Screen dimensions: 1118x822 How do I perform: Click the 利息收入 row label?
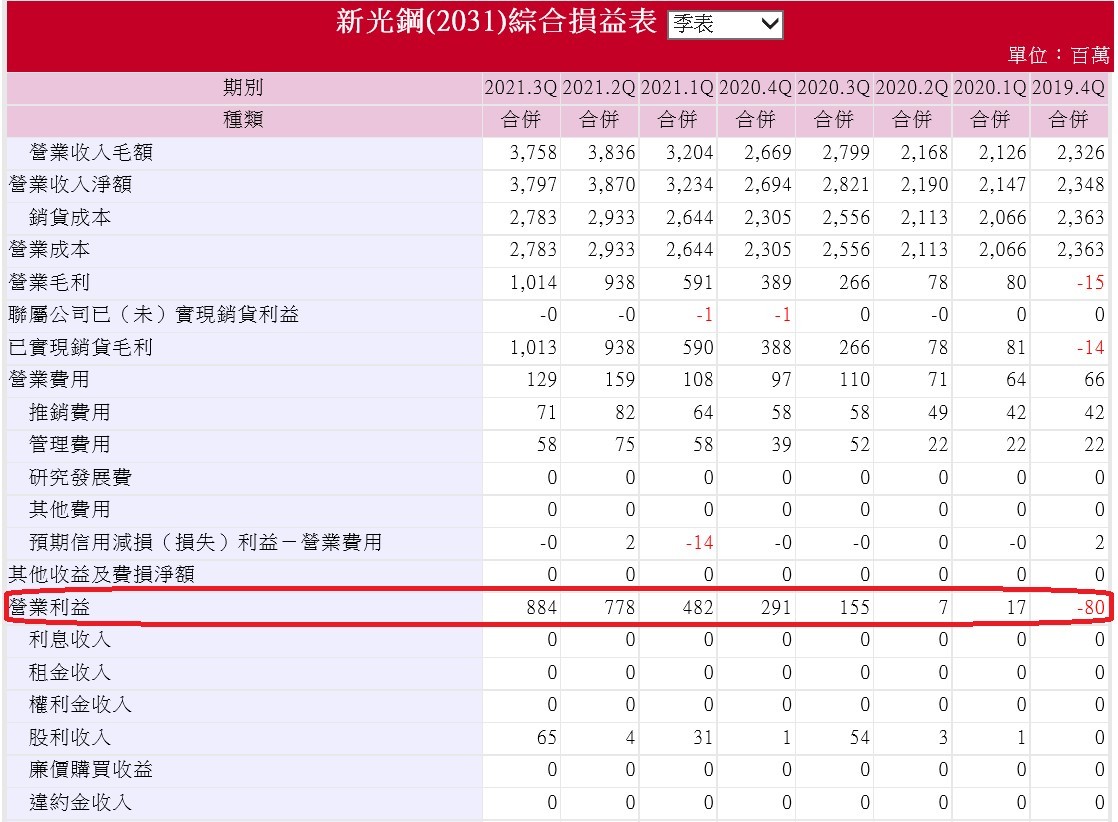click(70, 639)
